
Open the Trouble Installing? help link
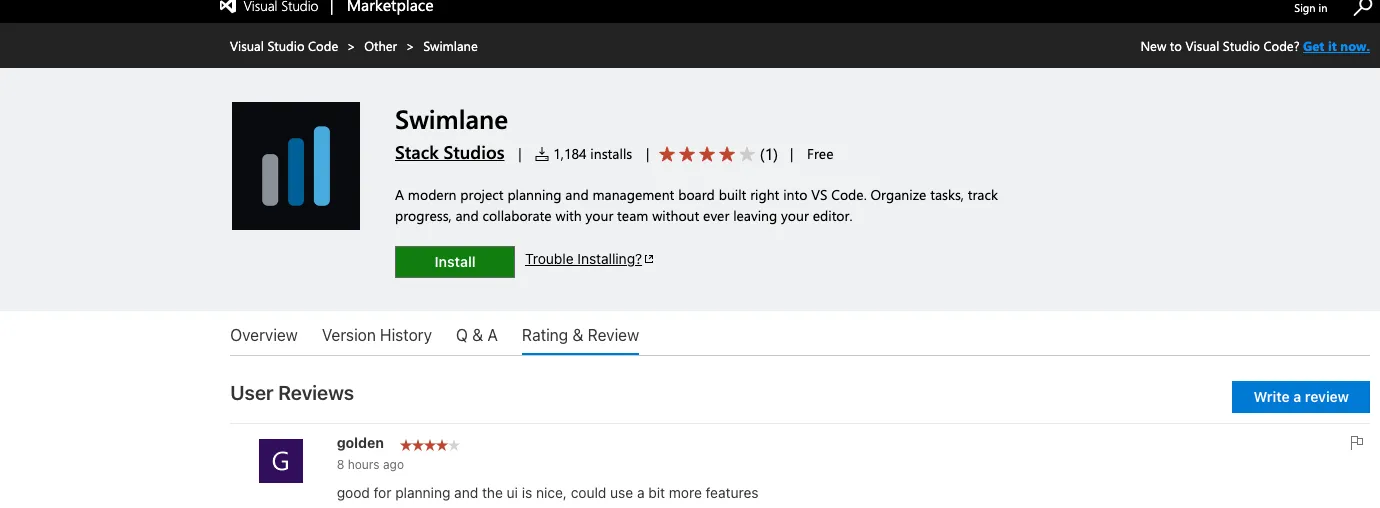[x=589, y=259]
